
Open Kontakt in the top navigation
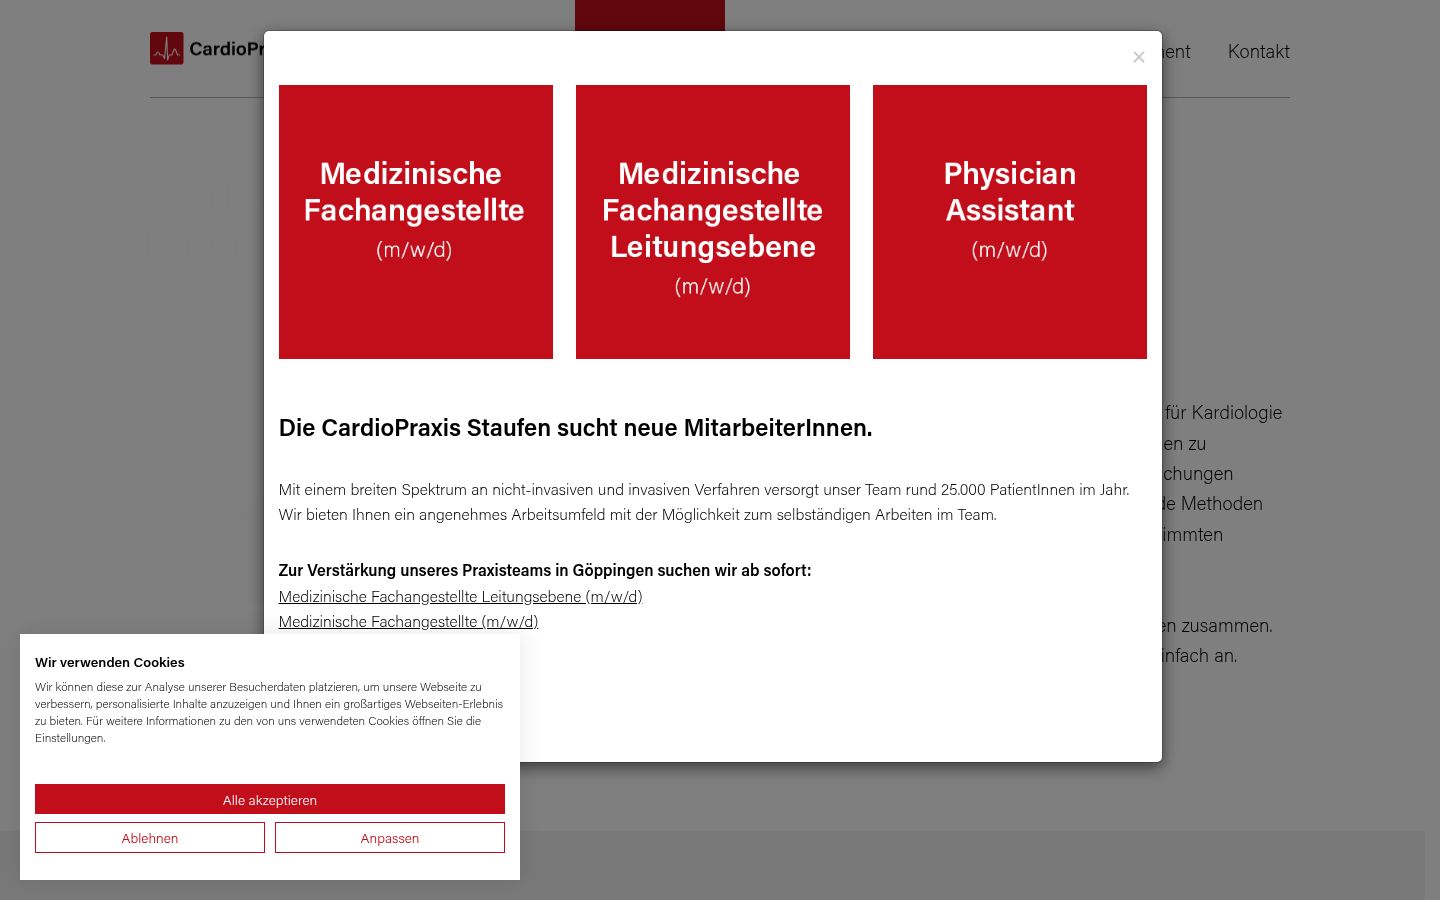[x=1258, y=51]
